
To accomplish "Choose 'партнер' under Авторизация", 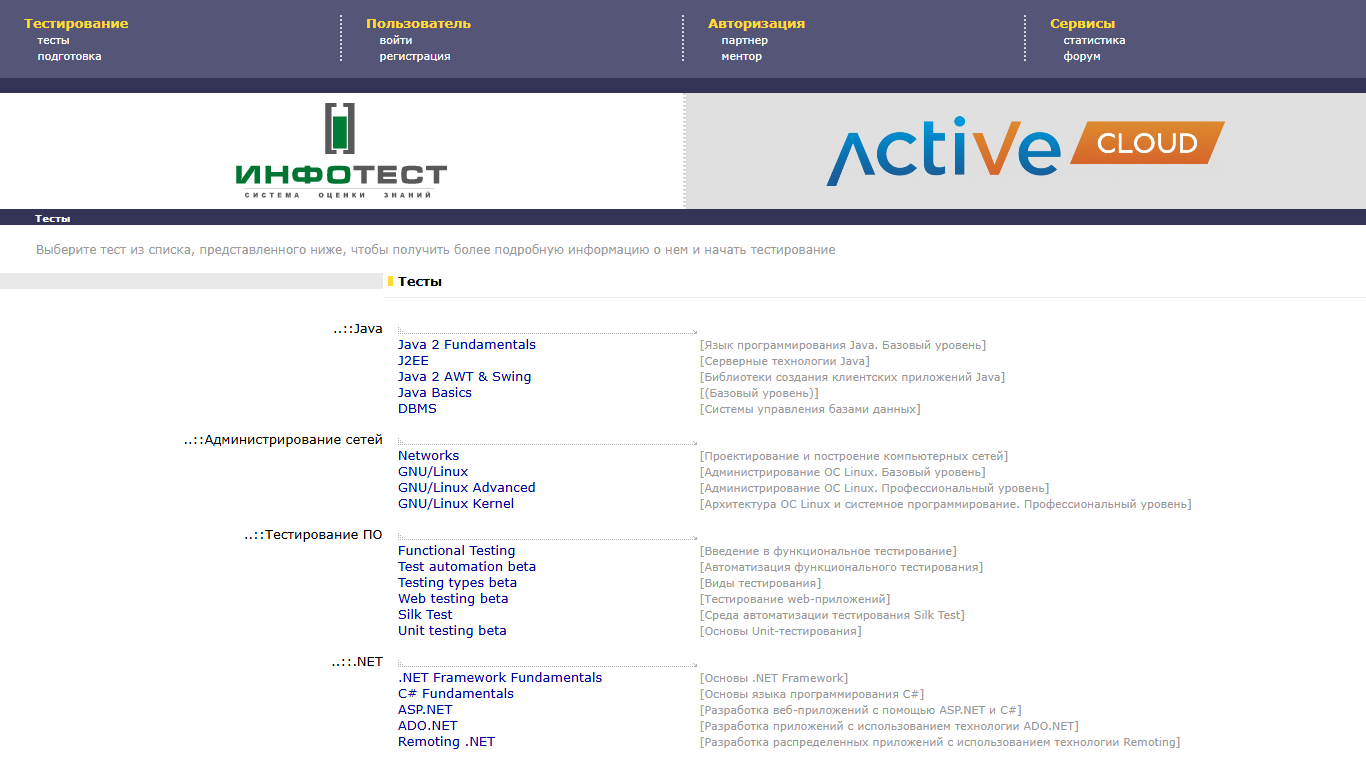I will point(744,41).
